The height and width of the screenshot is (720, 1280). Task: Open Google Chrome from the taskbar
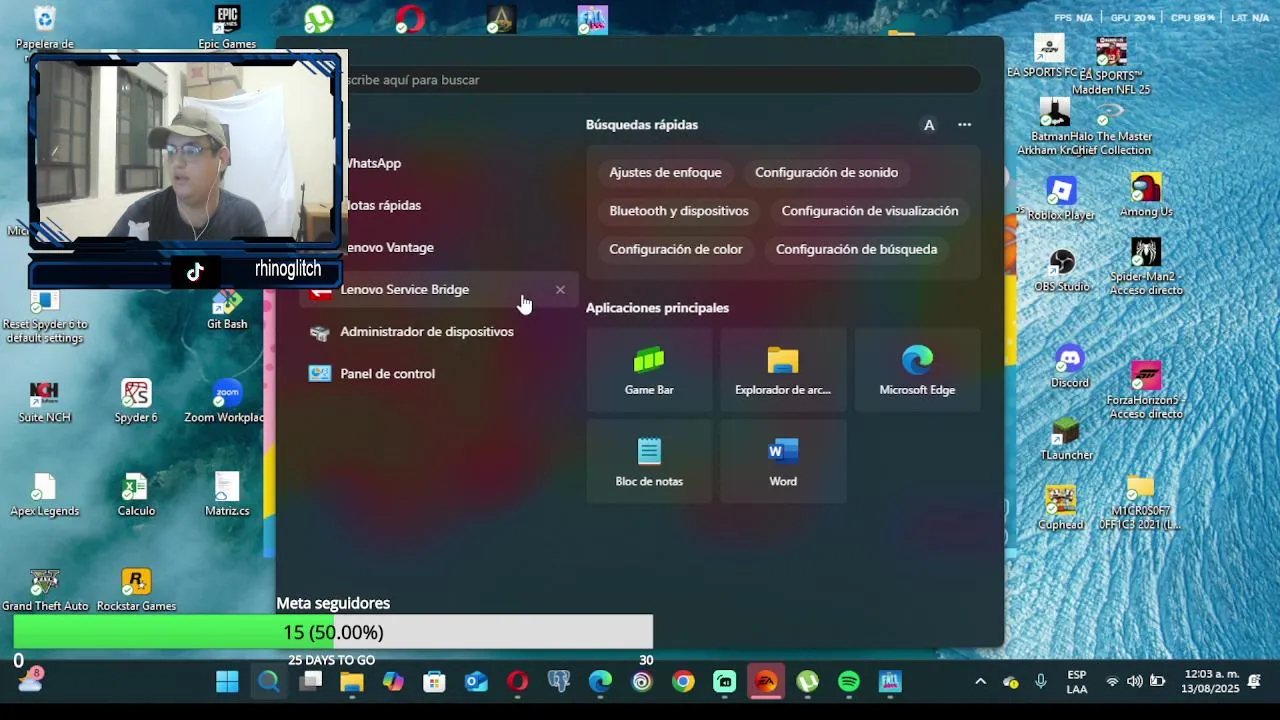click(683, 682)
